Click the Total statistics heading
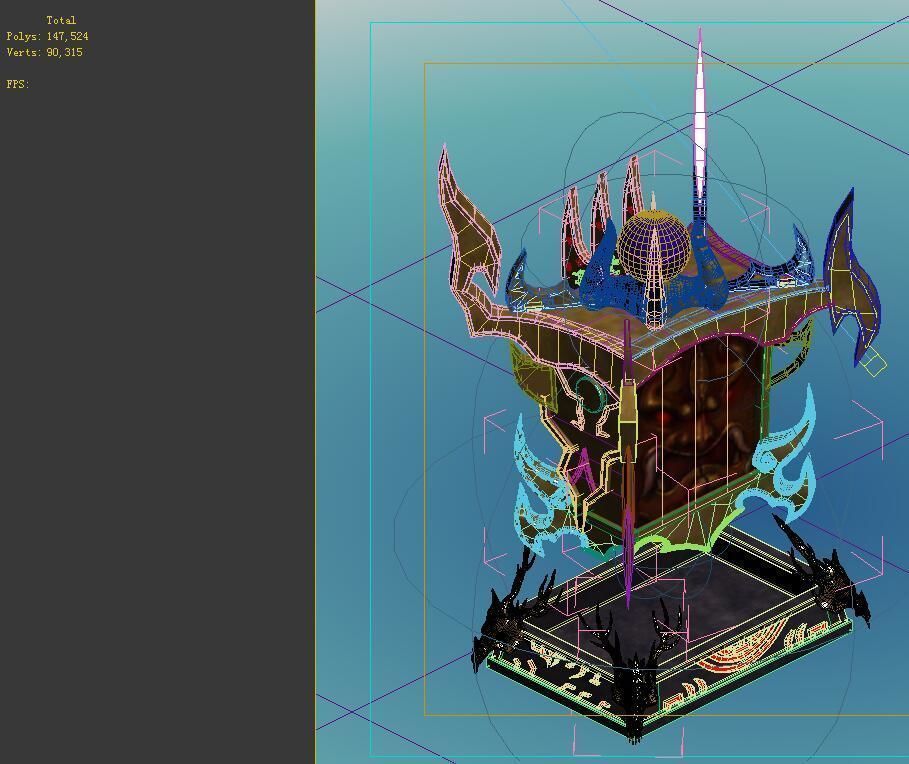This screenshot has width=909, height=764. (61, 20)
